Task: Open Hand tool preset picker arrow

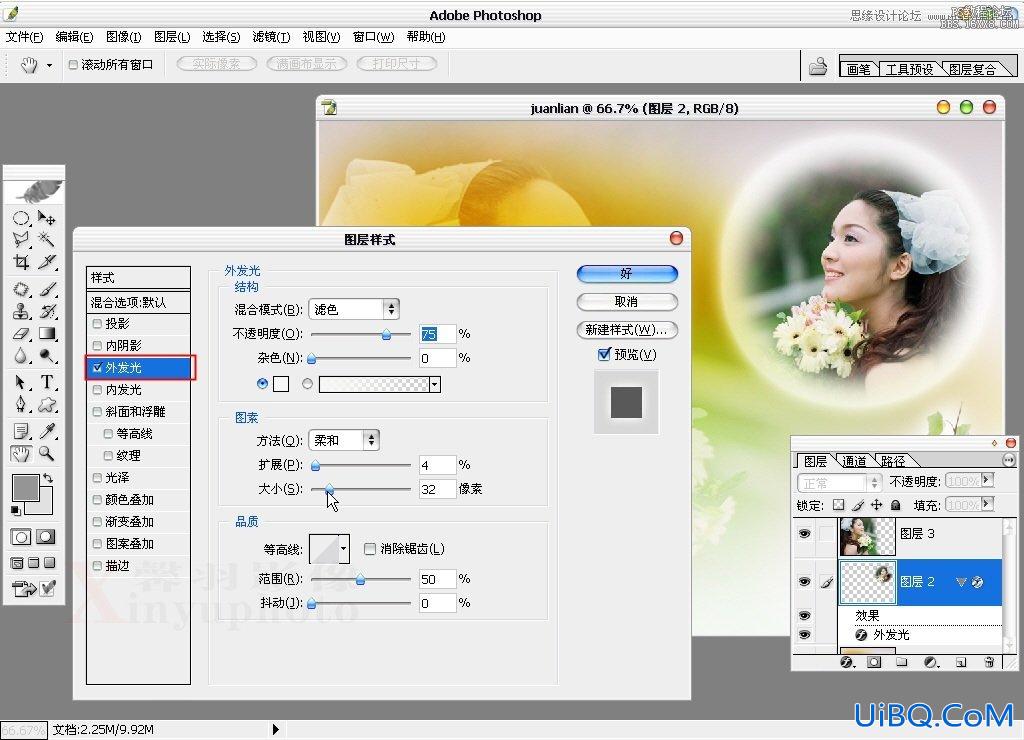Action: coord(49,65)
